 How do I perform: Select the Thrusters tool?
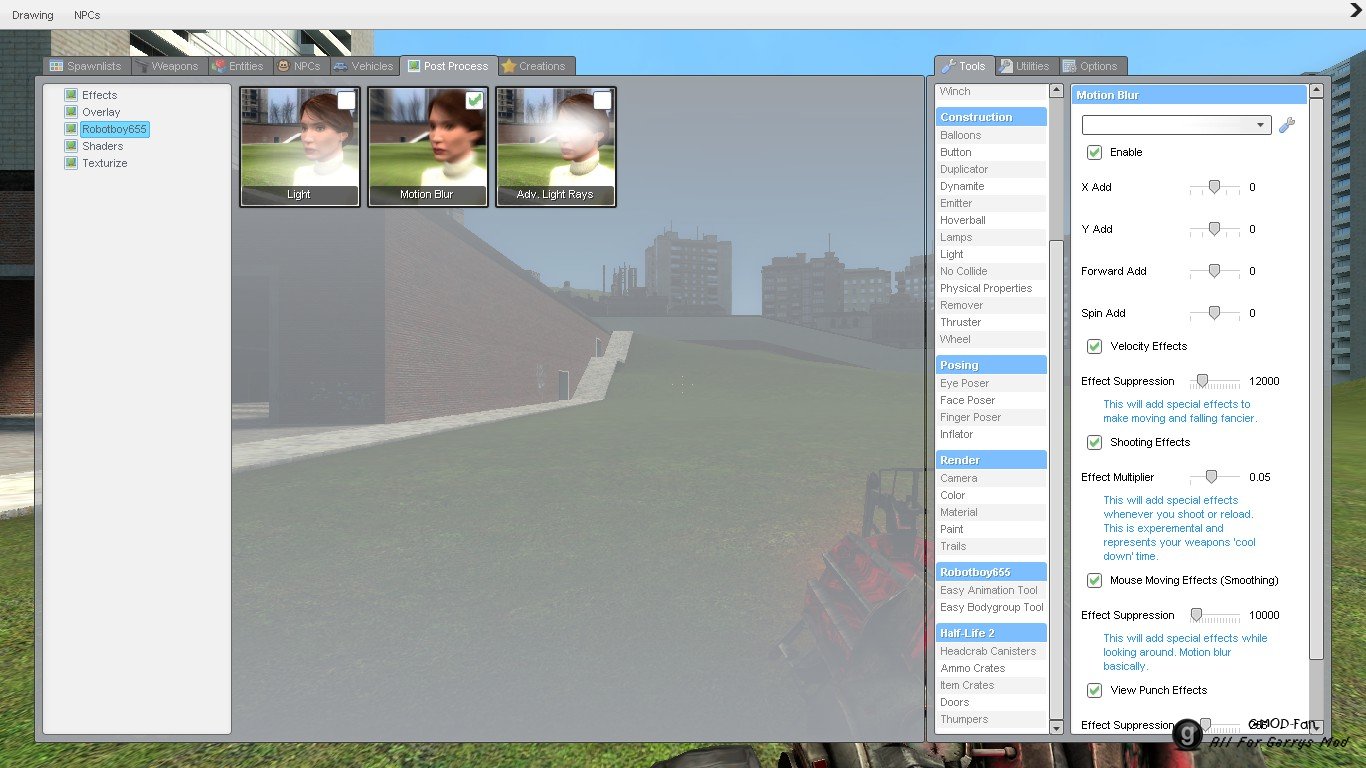[991, 322]
